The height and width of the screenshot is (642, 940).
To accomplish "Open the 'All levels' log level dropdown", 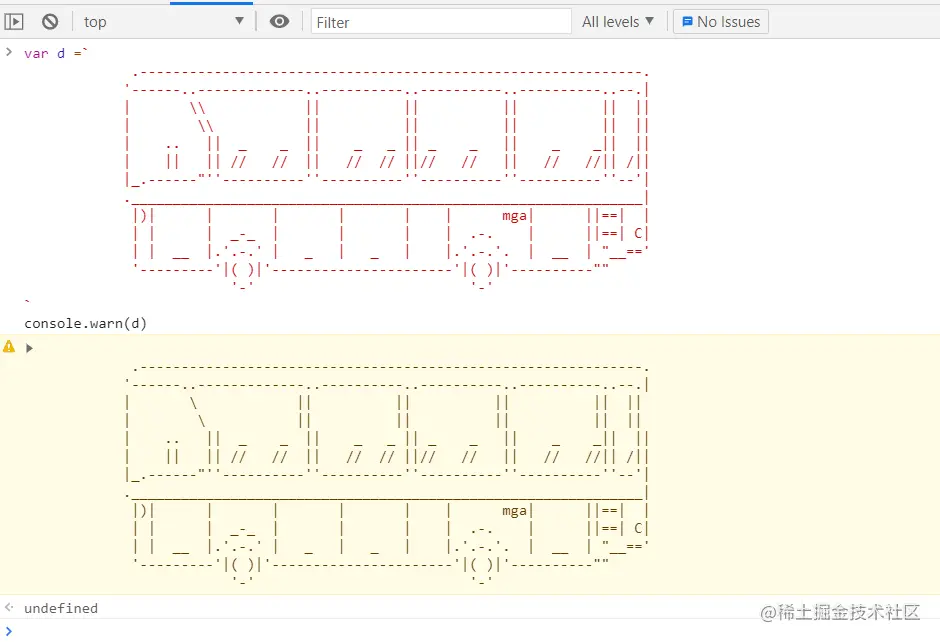I will (617, 22).
